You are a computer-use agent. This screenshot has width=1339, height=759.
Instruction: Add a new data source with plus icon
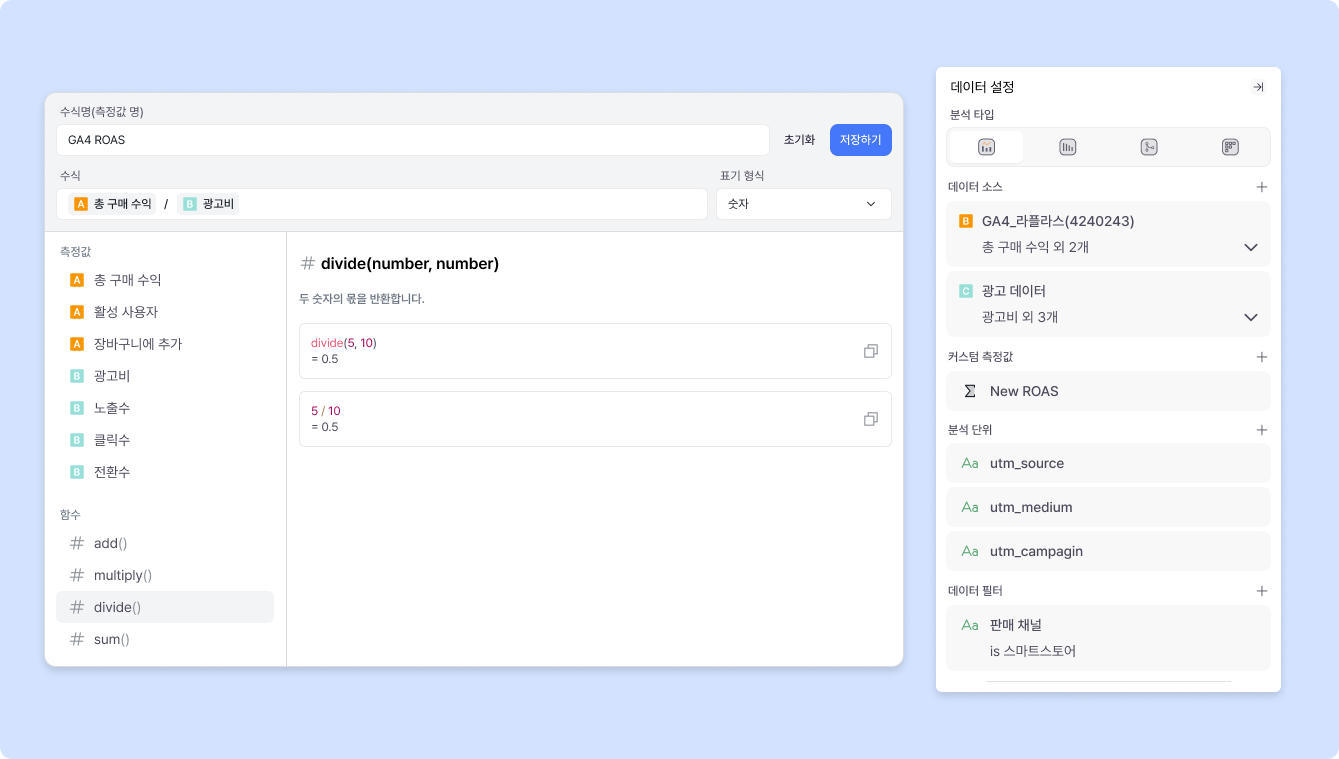1261,186
